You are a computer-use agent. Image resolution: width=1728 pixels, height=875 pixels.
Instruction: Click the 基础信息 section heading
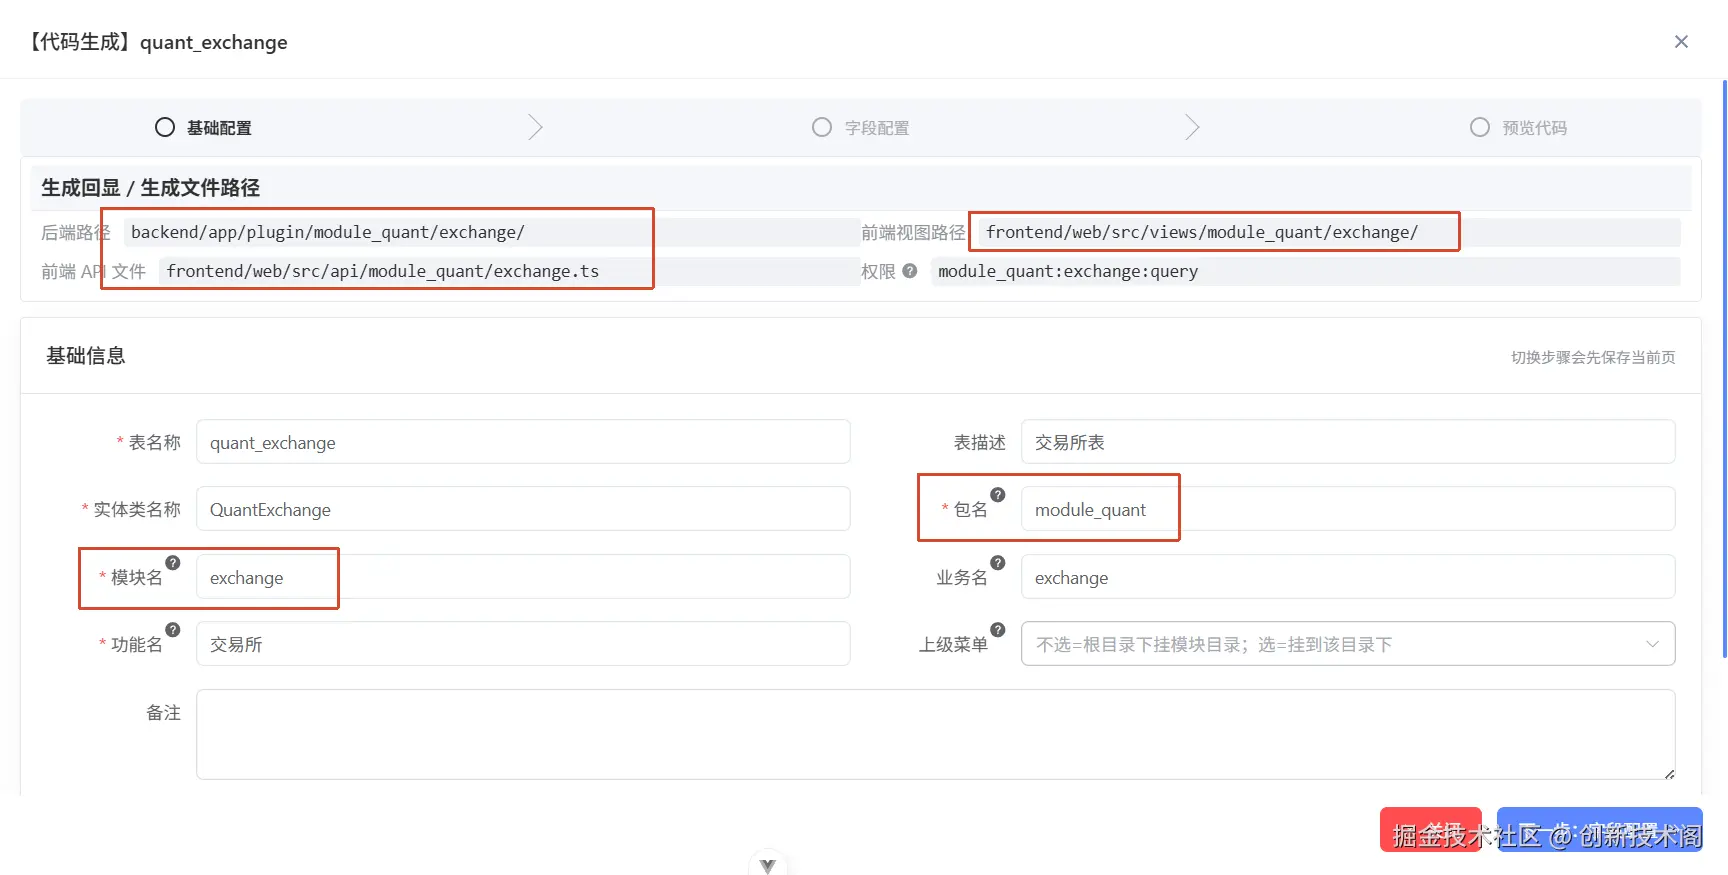(x=86, y=356)
